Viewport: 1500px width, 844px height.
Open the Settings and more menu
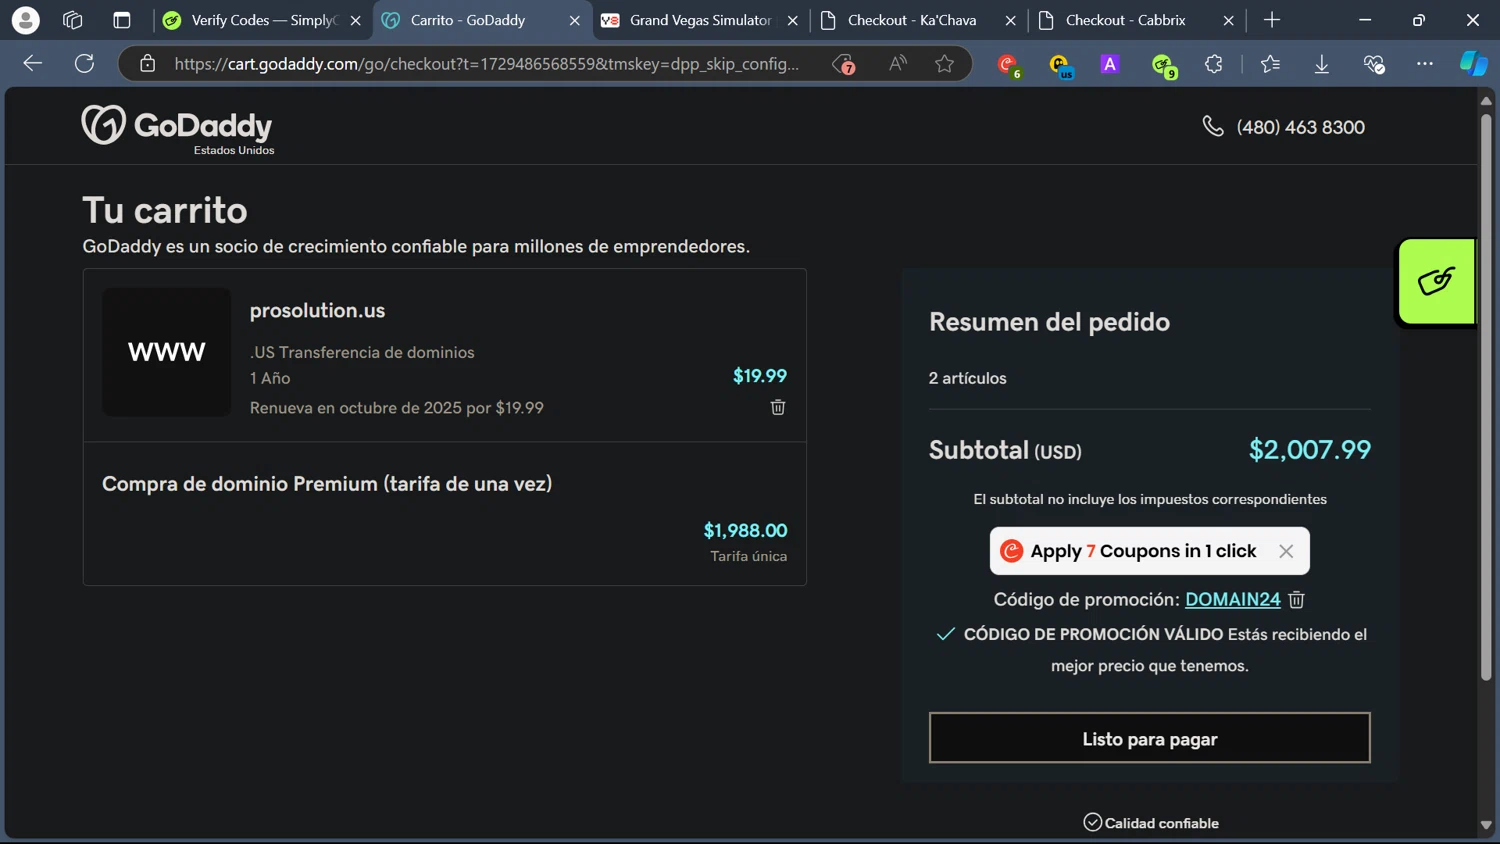[1425, 64]
